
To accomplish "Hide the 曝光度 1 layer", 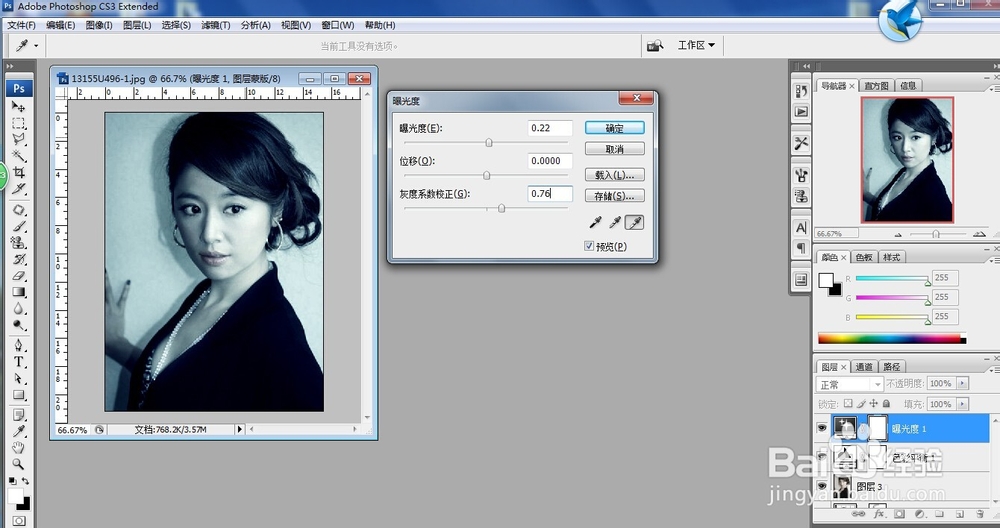I will [x=822, y=428].
